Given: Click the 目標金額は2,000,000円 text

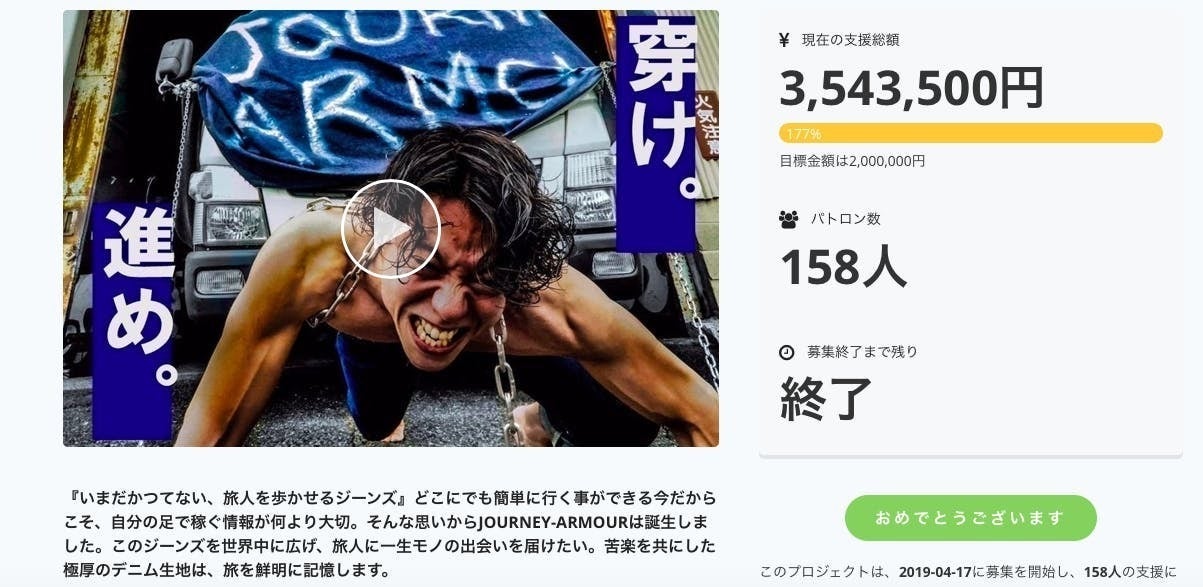Looking at the screenshot, I should (x=852, y=161).
